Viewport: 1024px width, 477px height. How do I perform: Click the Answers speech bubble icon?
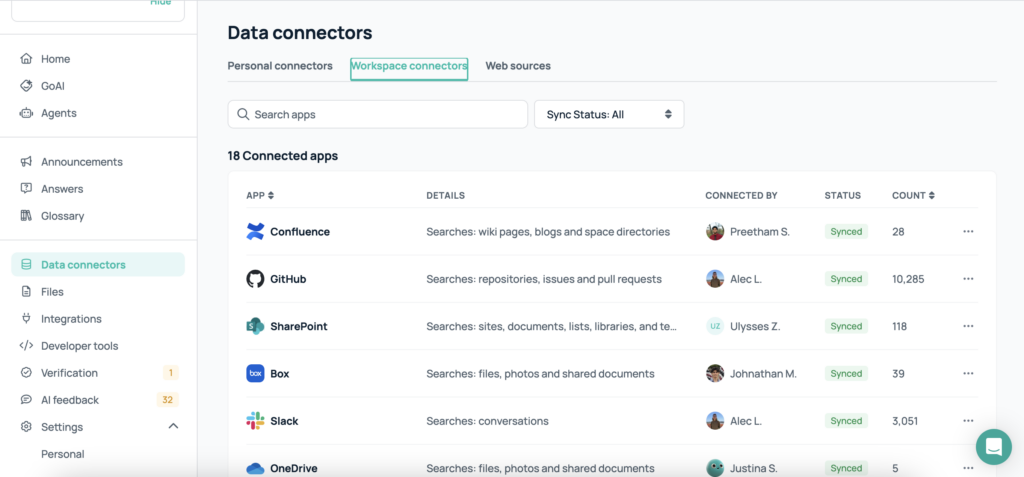[26, 189]
